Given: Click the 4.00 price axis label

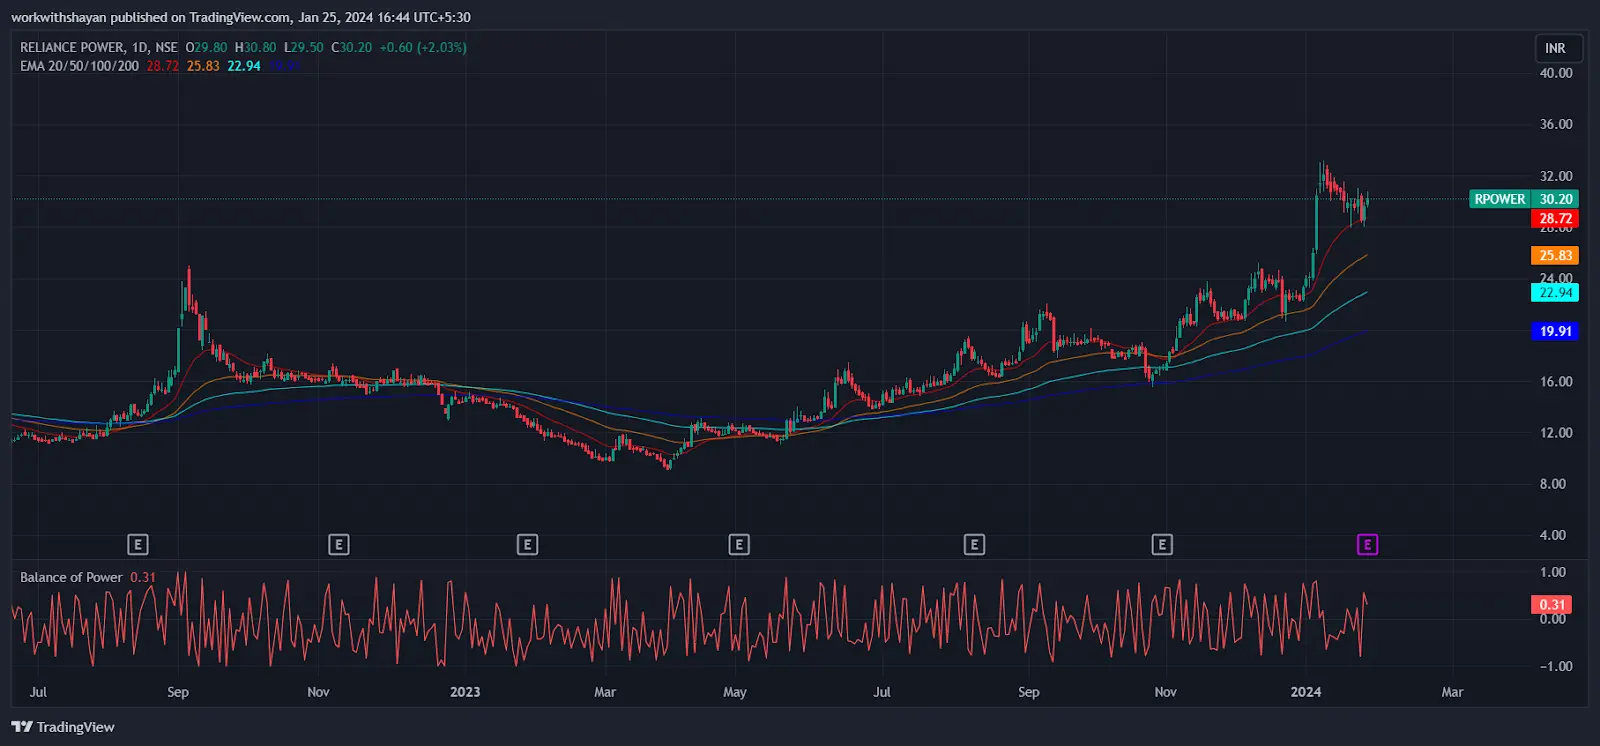Looking at the screenshot, I should 1553,535.
